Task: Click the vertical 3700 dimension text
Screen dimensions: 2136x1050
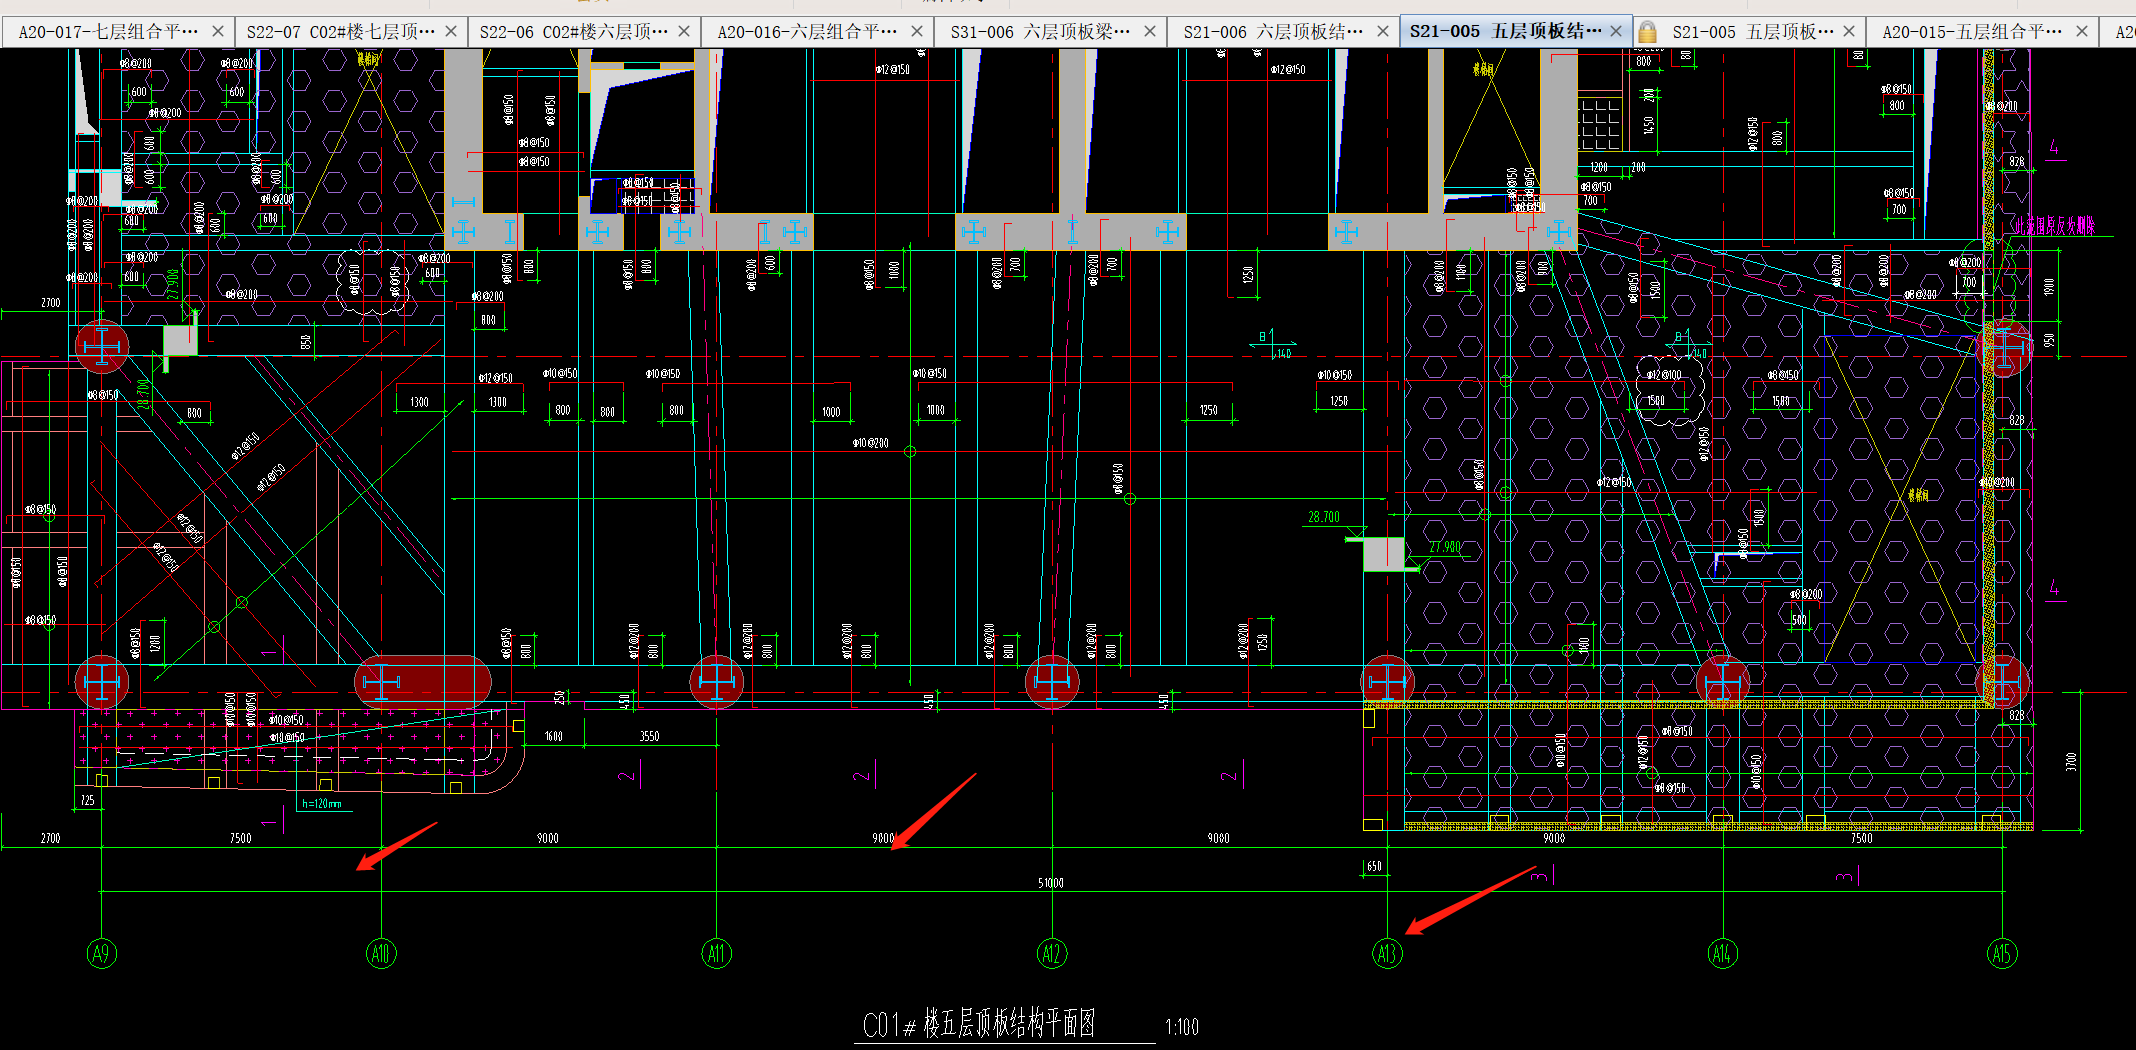Action: [x=2071, y=761]
